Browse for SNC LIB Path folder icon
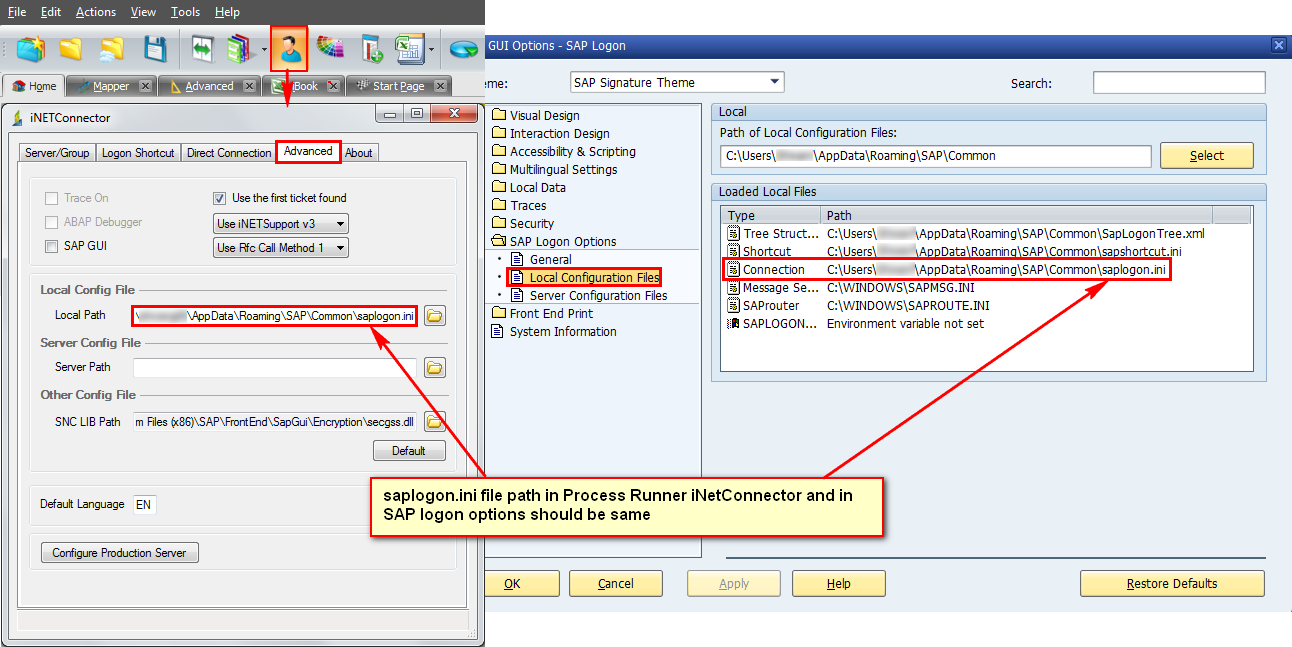The image size is (1292, 647). [x=433, y=421]
